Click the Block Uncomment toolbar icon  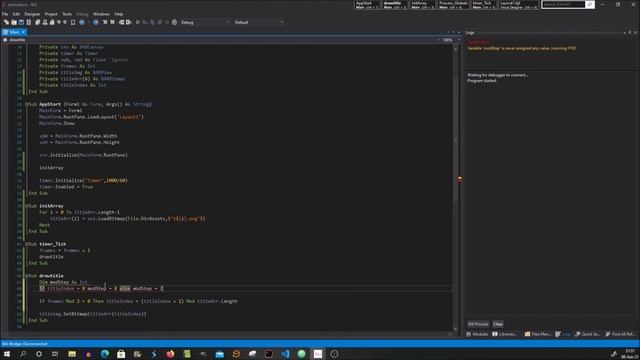(x=112, y=22)
